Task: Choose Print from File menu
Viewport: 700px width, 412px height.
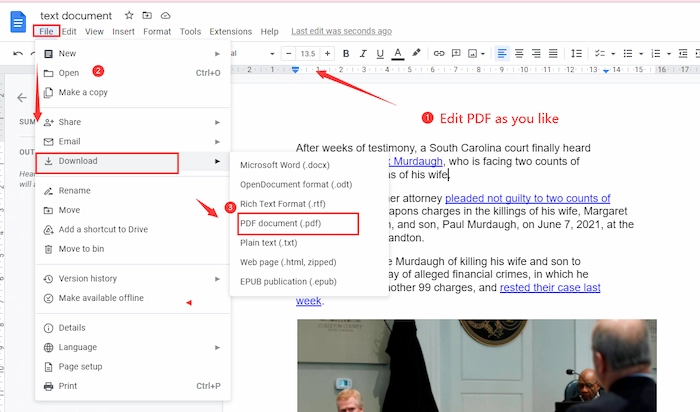Action: [133, 386]
